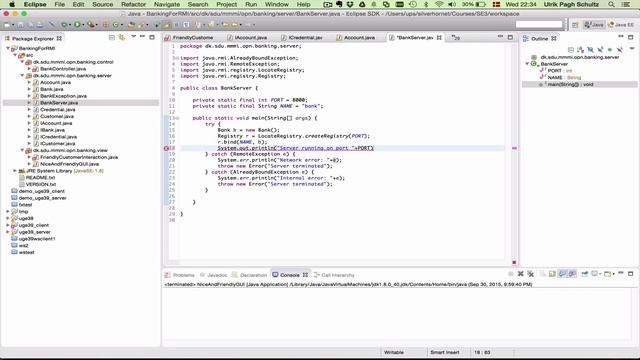Click Pin Console icon
This screenshot has width=640, height=360.
click(x=585, y=274)
